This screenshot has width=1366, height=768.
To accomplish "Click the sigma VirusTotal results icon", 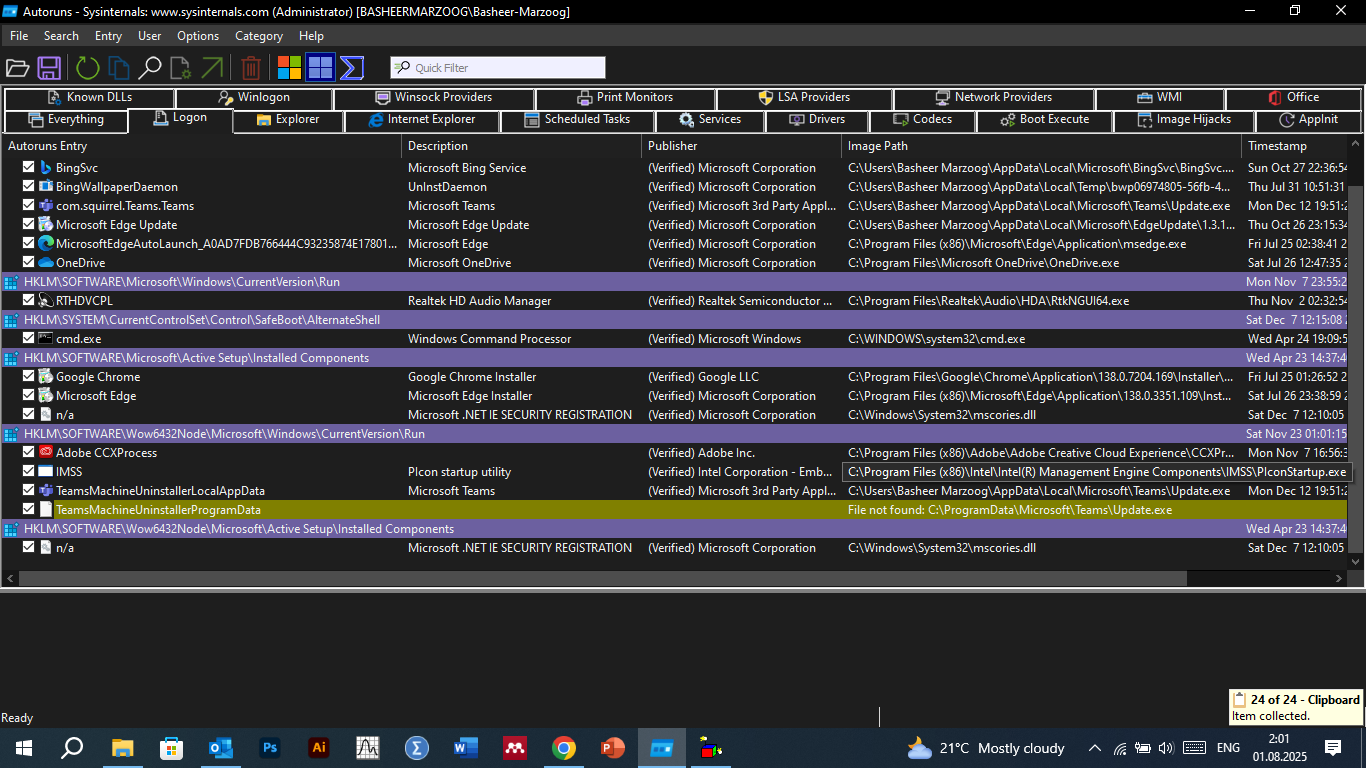I will (352, 67).
